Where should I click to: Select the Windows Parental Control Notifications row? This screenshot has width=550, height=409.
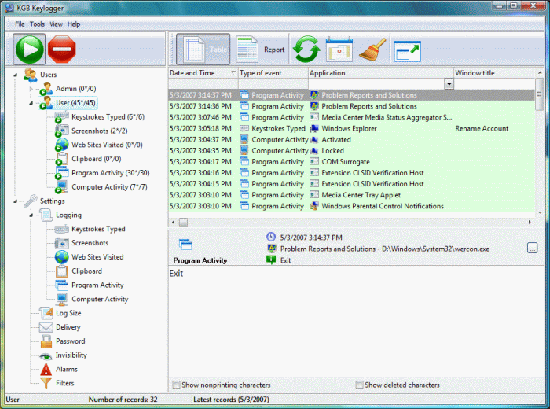pos(351,206)
